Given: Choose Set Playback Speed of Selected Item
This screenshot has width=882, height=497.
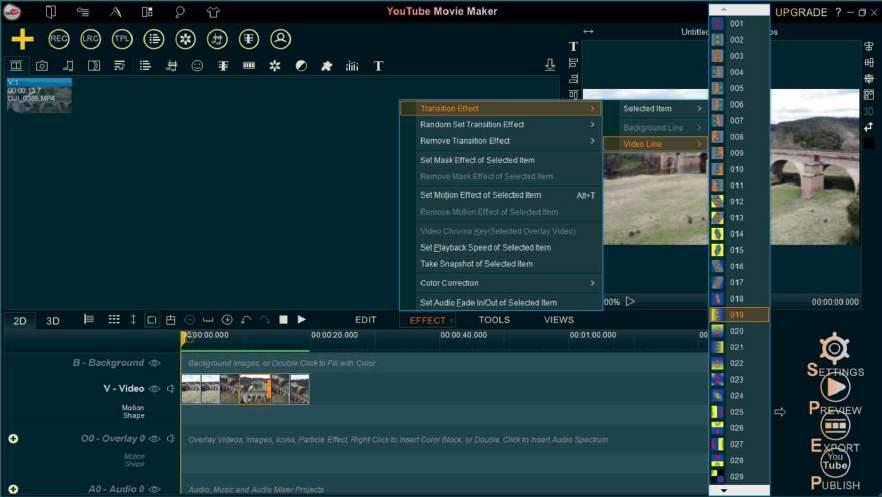Looking at the screenshot, I should pos(501,247).
